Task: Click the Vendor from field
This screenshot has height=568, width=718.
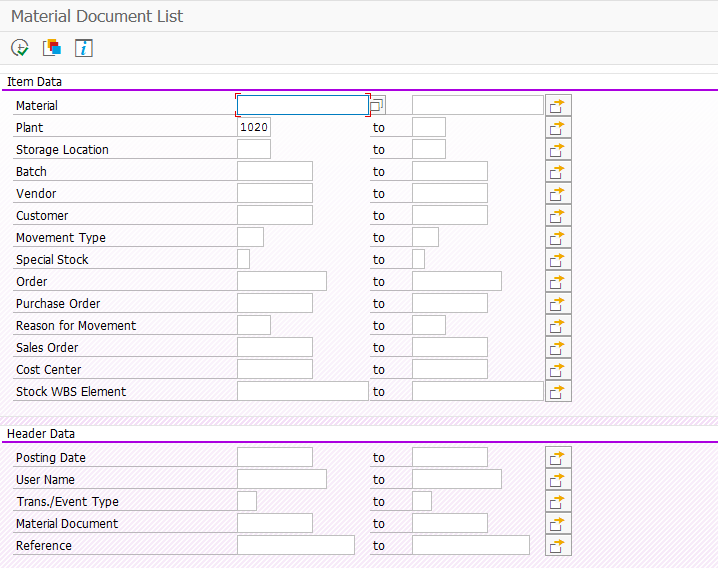Action: click(275, 193)
